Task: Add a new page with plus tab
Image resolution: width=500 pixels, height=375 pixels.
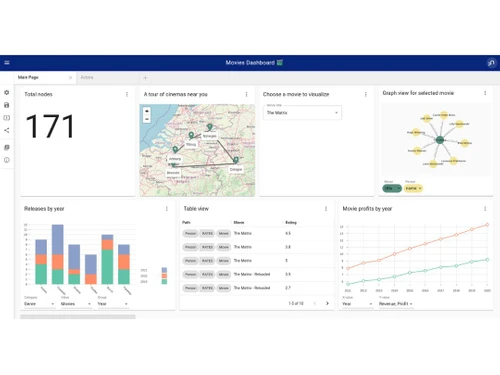Action: point(145,78)
